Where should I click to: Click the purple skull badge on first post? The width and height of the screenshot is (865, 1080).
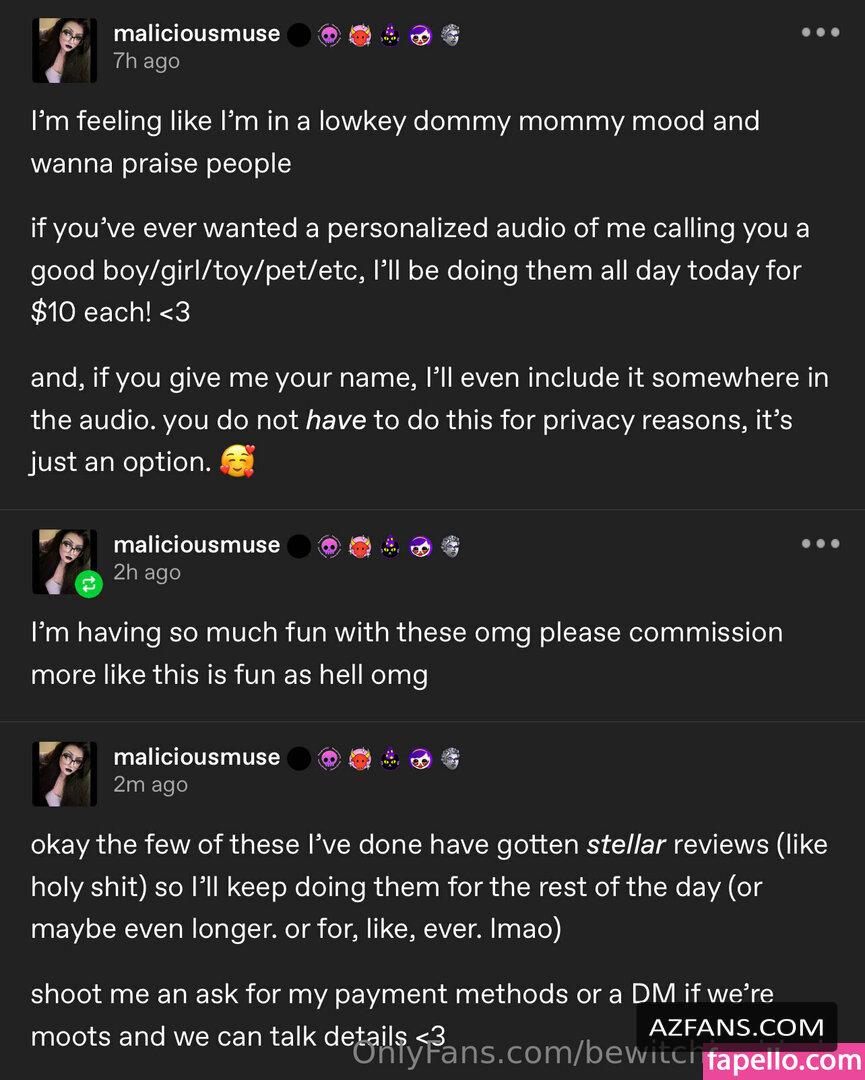[329, 35]
